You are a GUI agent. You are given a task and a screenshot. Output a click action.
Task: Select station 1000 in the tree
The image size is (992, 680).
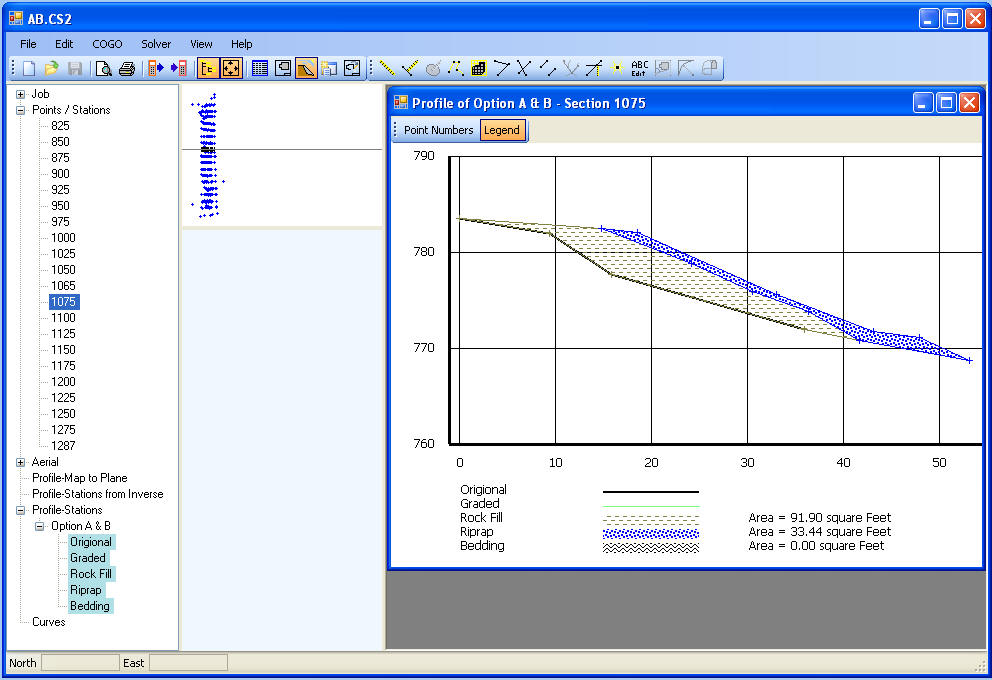(x=63, y=238)
